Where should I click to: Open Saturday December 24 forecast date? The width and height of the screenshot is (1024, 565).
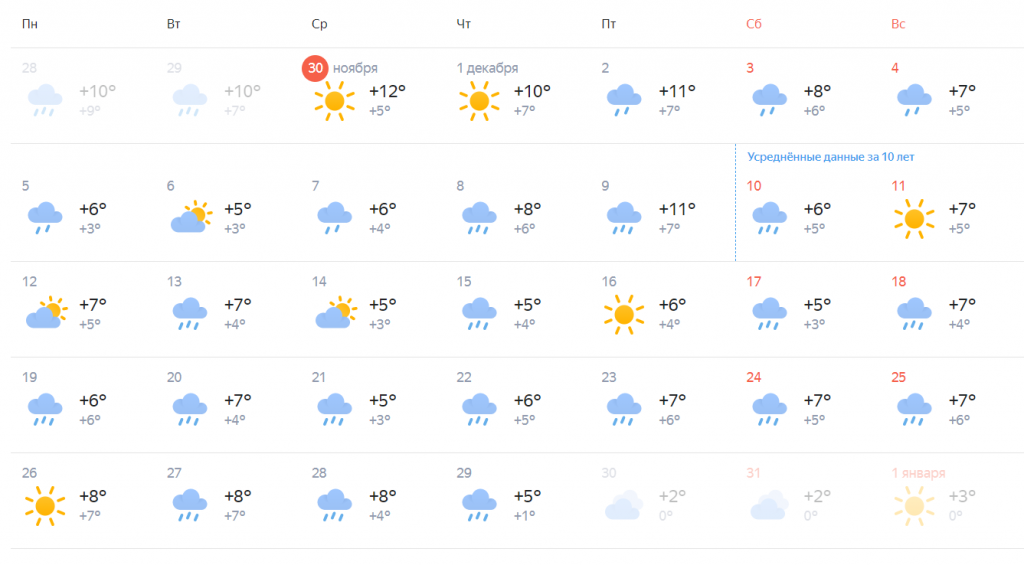coord(754,377)
